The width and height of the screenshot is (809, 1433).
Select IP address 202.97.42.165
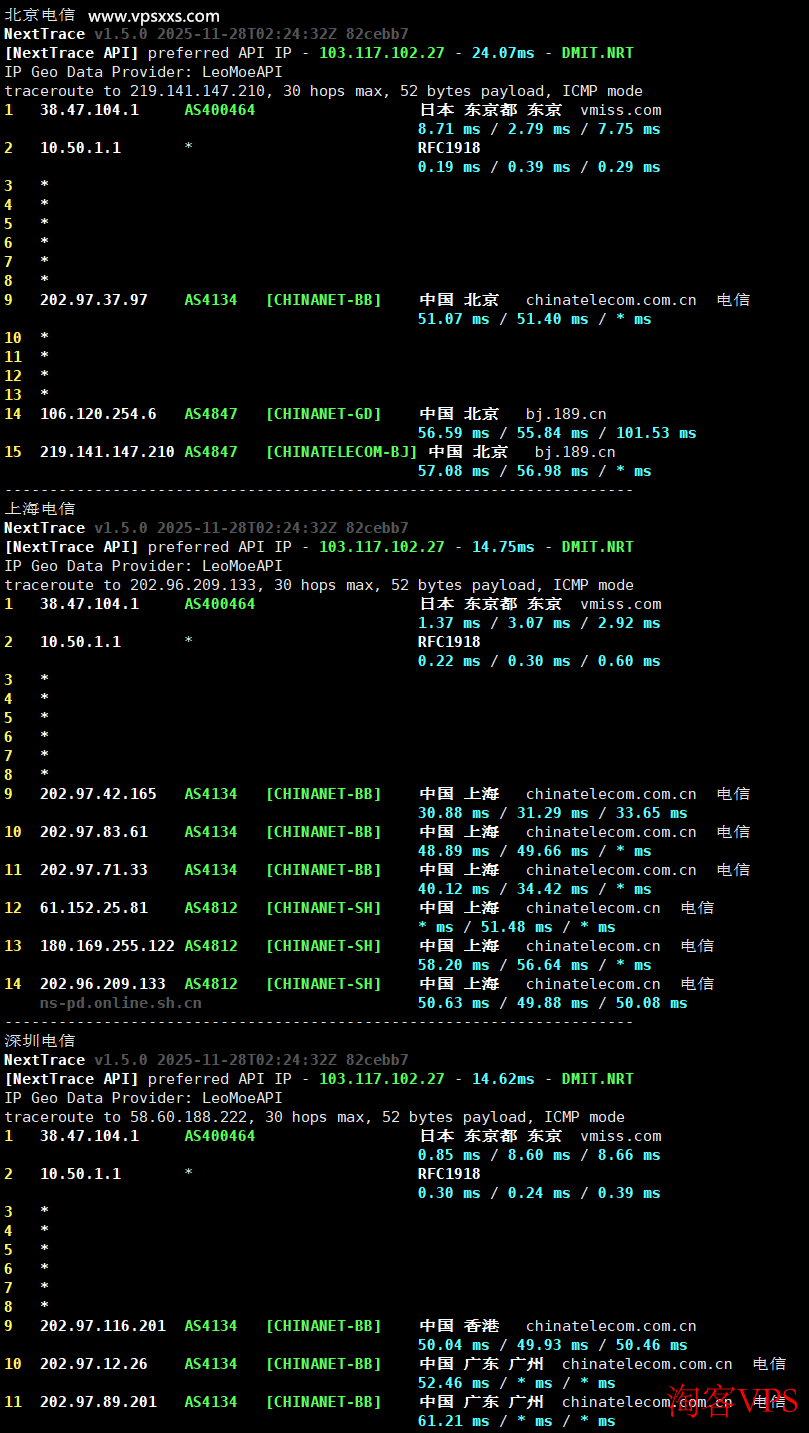98,794
